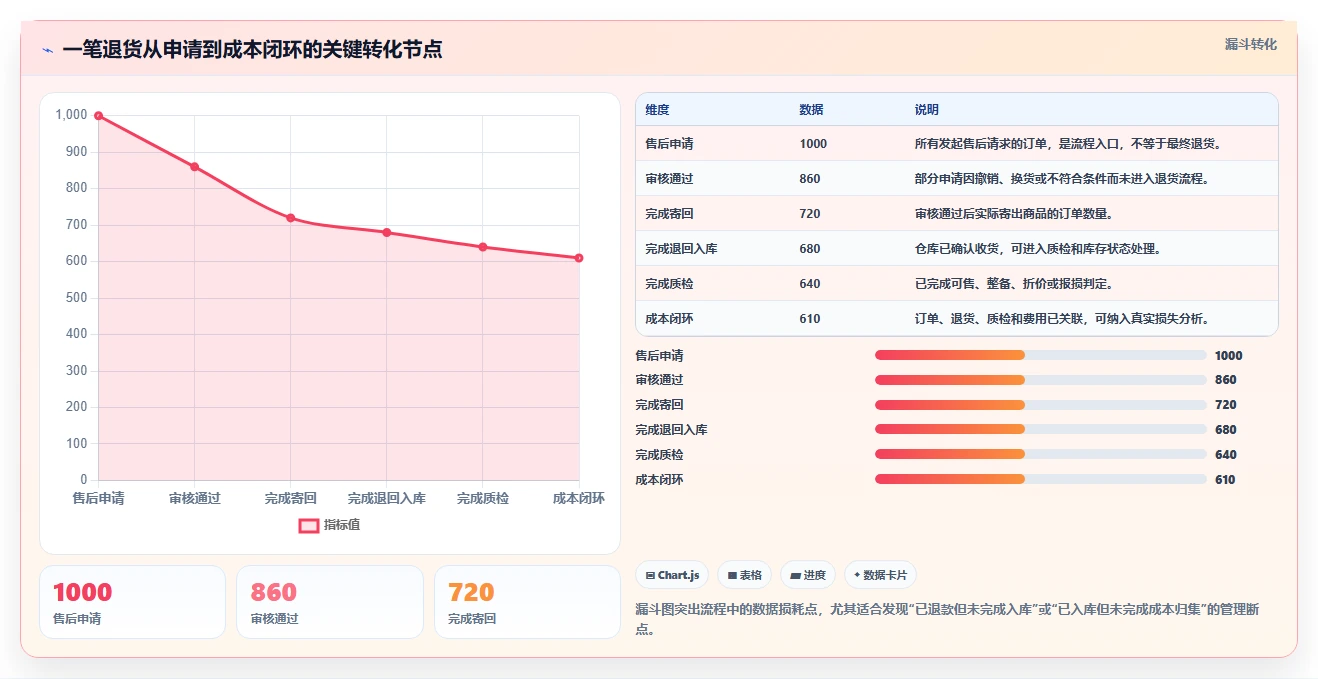Click the 数据卡片 chip icon
This screenshot has height=679, width=1318.
point(857,575)
